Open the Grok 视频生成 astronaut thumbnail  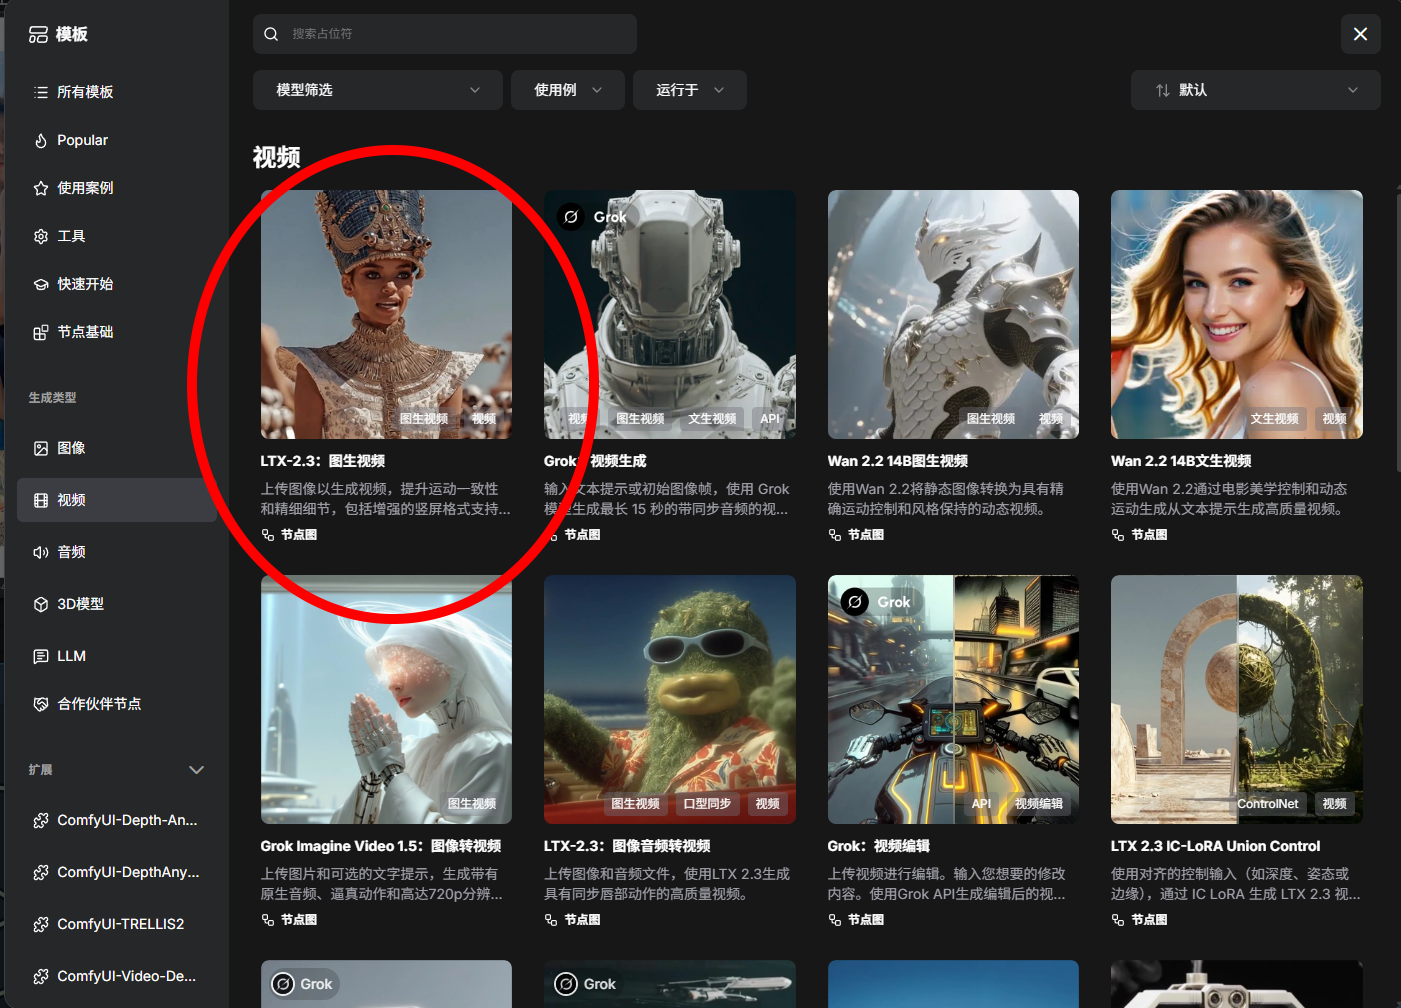[x=670, y=314]
